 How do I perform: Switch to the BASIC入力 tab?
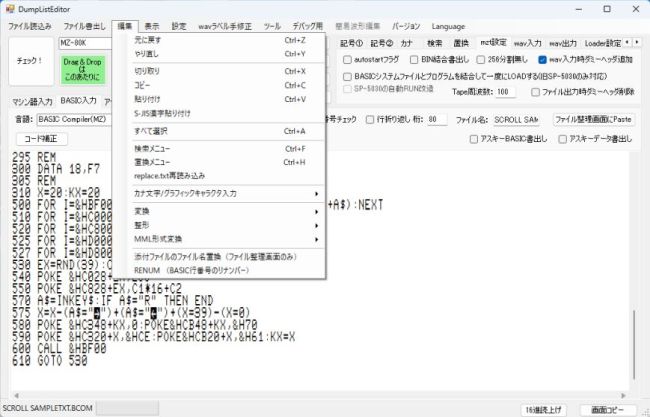pyautogui.click(x=78, y=101)
